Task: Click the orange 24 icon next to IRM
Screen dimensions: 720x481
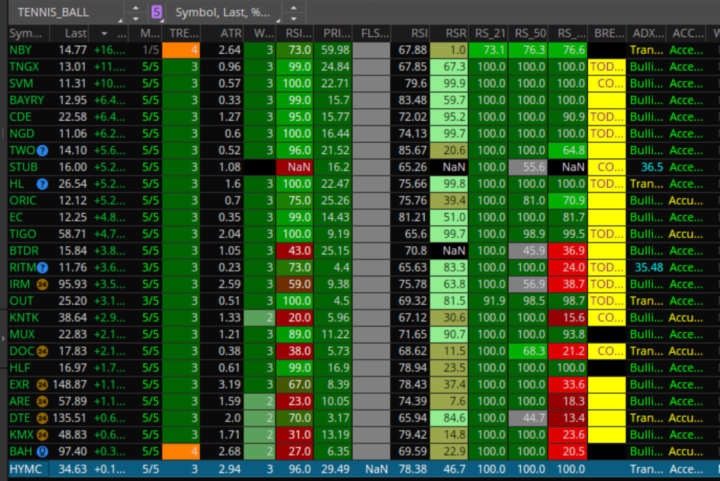Action: 42,285
